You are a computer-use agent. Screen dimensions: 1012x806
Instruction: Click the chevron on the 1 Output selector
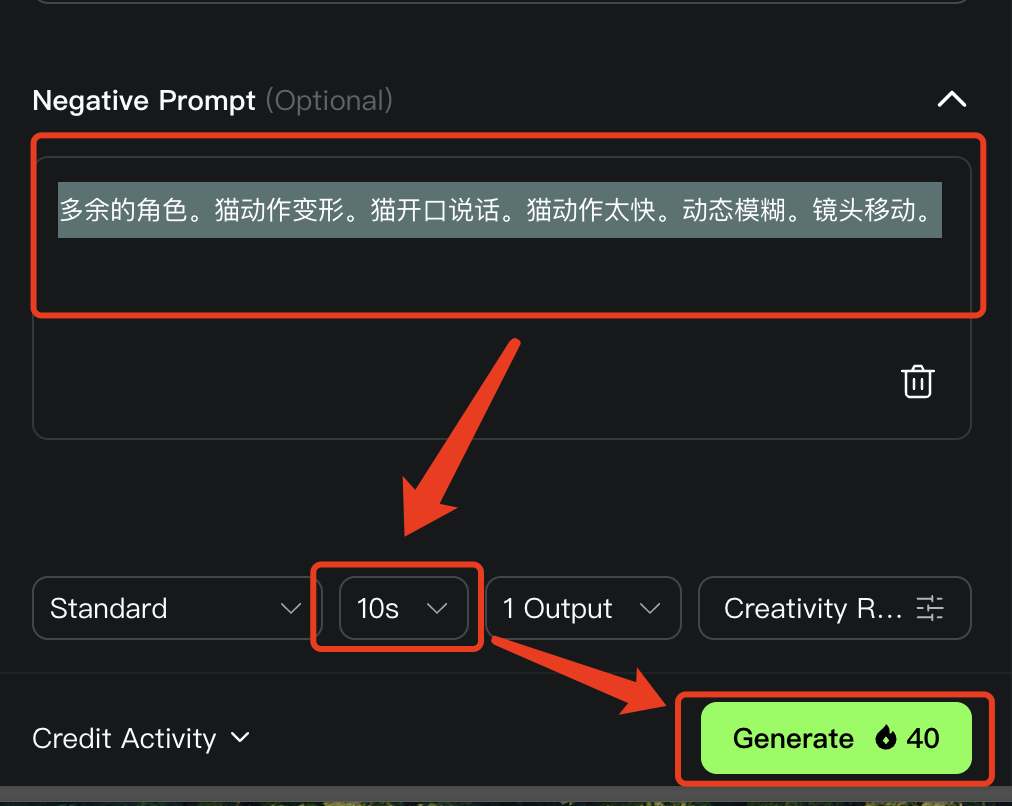coord(651,608)
